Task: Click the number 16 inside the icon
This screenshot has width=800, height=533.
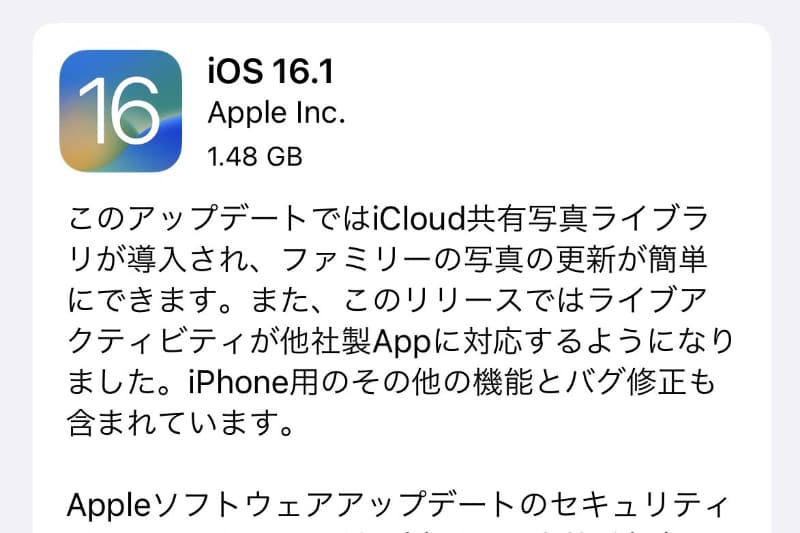Action: point(119,111)
